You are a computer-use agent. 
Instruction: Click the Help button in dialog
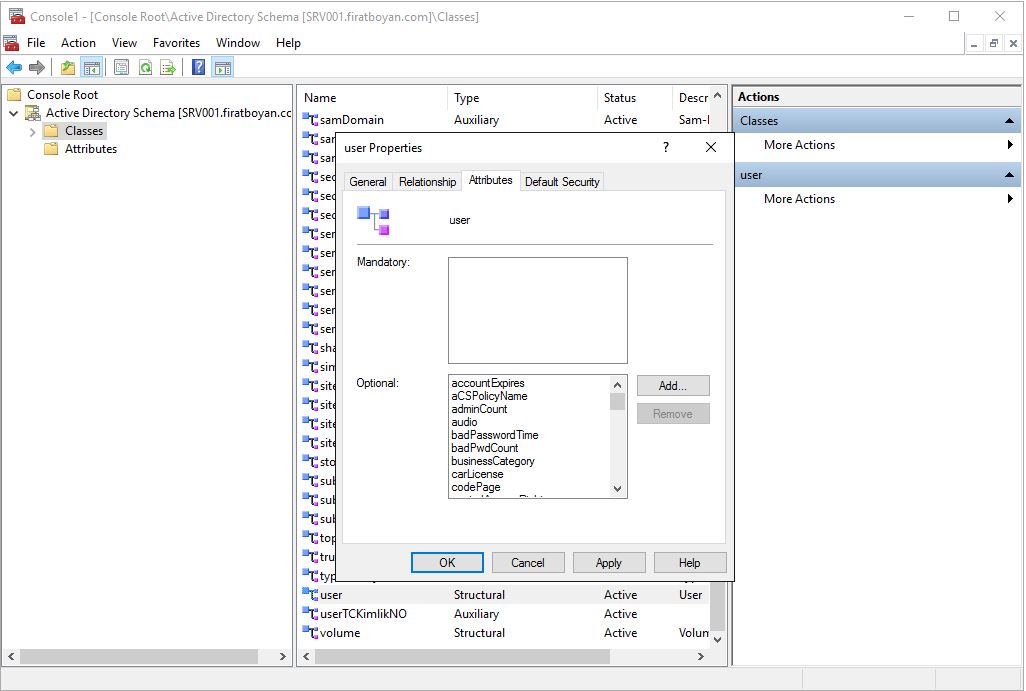tap(690, 563)
